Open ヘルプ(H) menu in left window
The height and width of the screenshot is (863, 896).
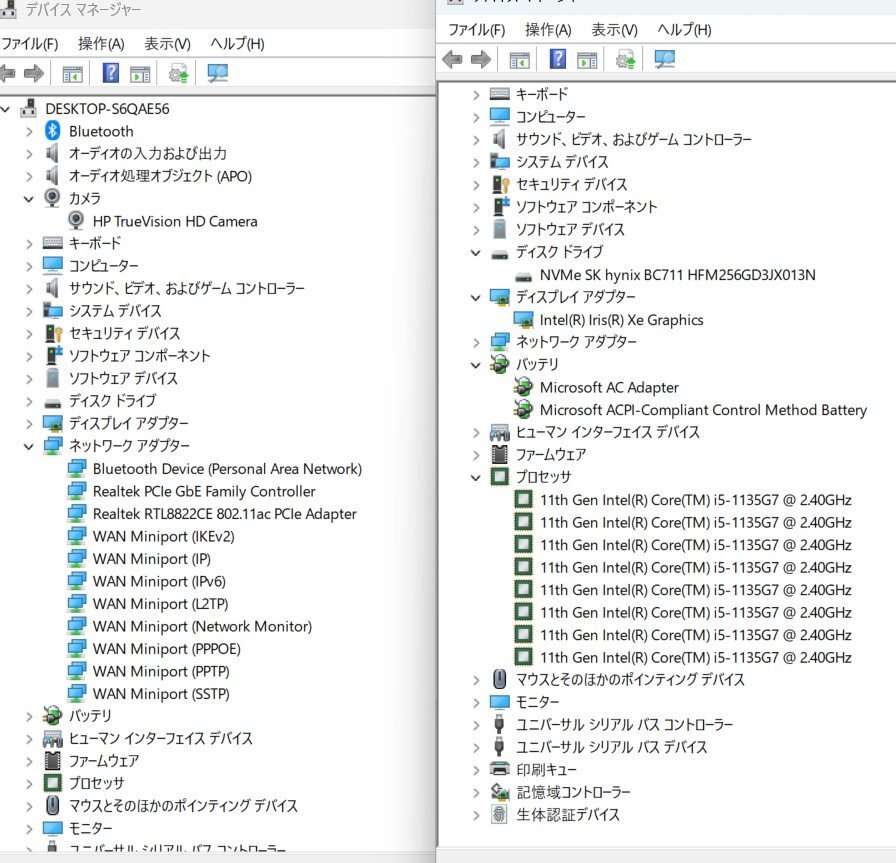click(x=237, y=44)
